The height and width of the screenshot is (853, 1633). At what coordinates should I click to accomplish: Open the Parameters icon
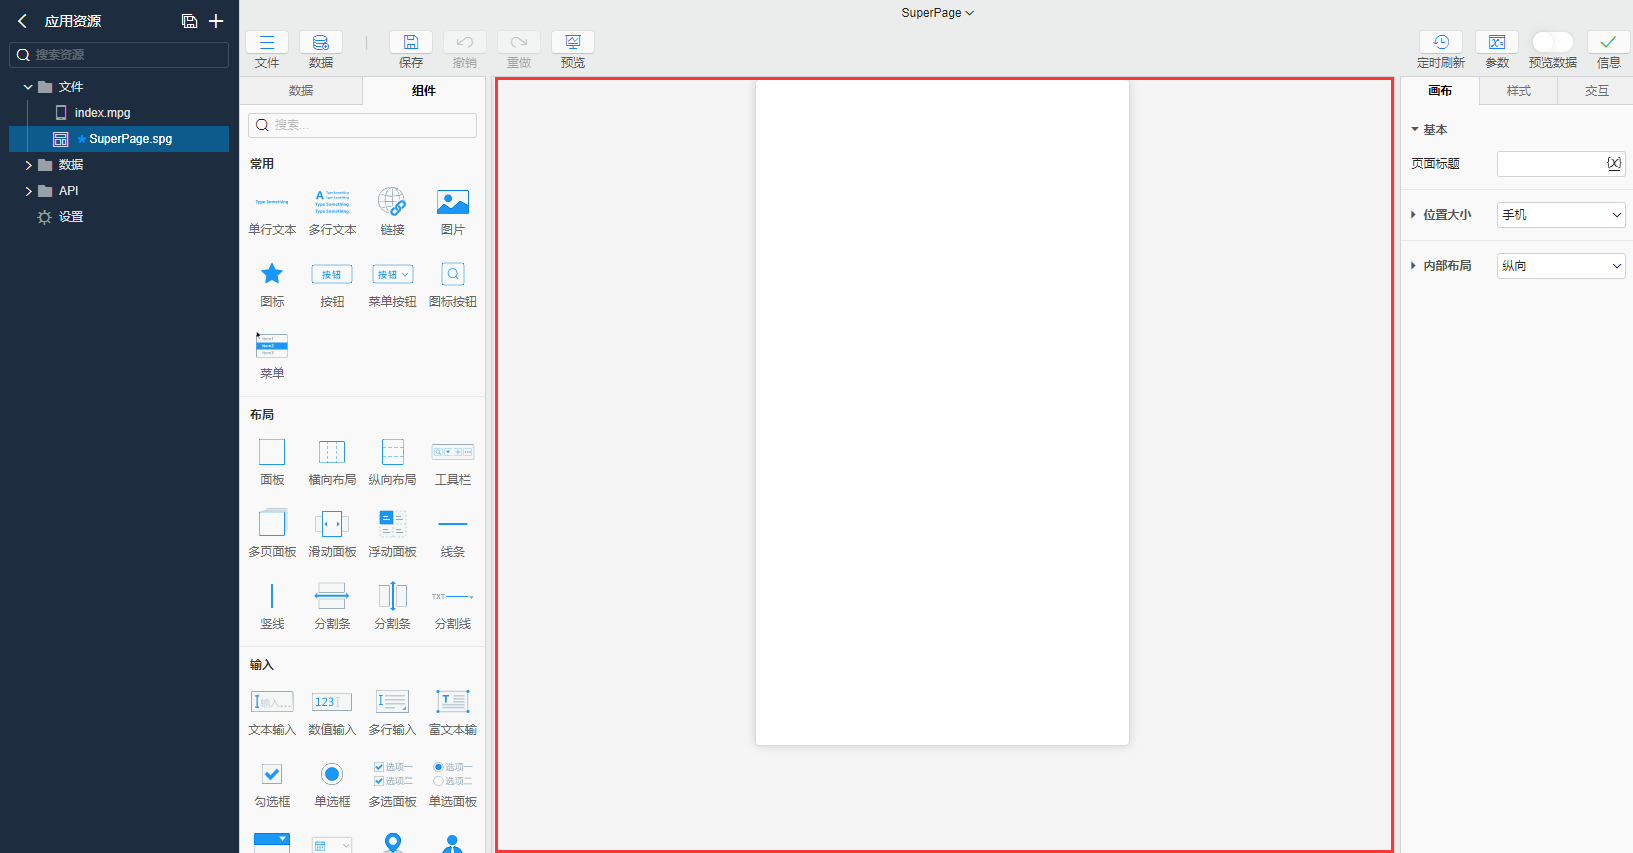pos(1496,42)
